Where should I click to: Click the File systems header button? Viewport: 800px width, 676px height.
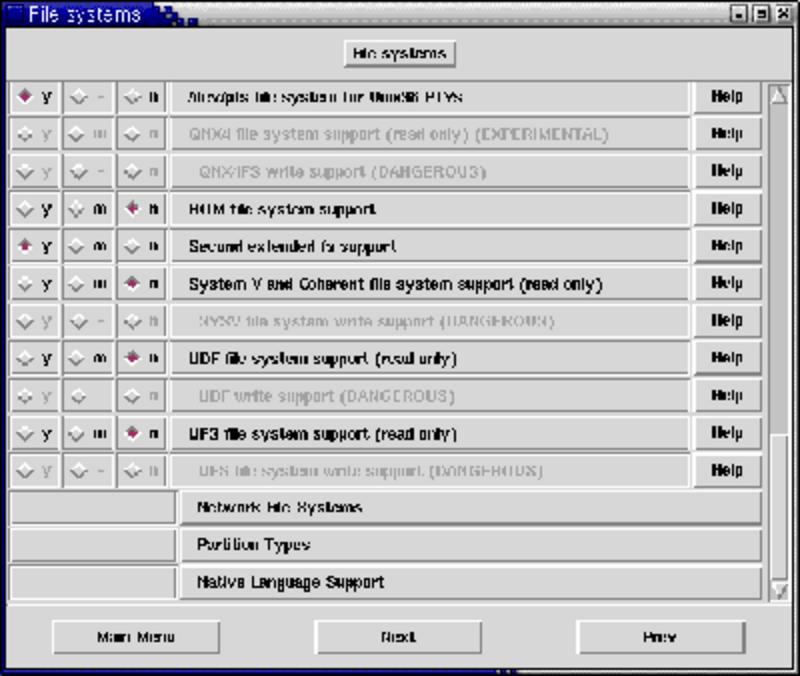click(x=399, y=53)
